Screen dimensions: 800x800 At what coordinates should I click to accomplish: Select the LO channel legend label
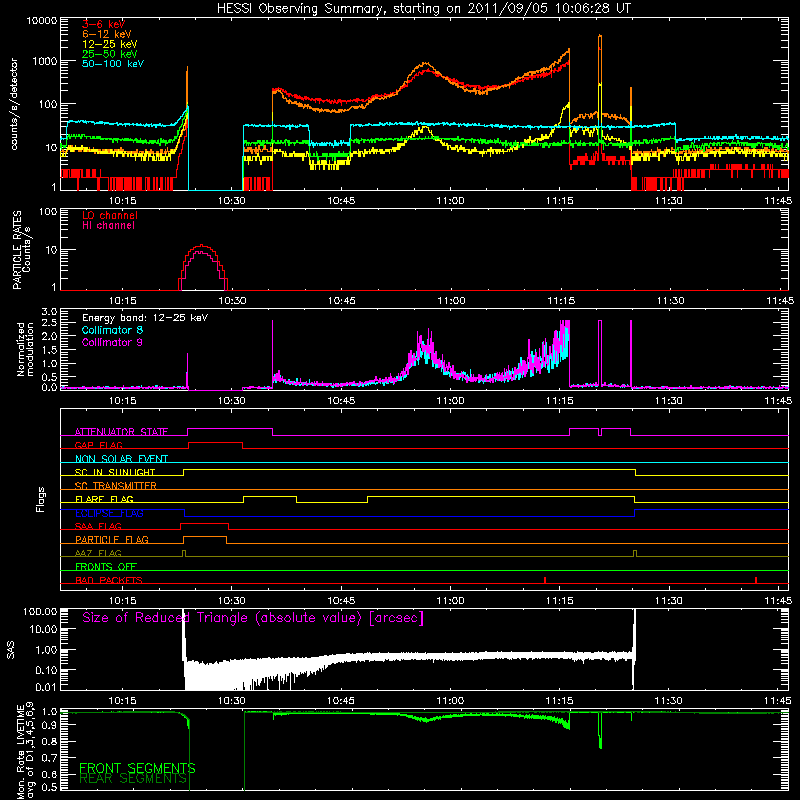110,215
